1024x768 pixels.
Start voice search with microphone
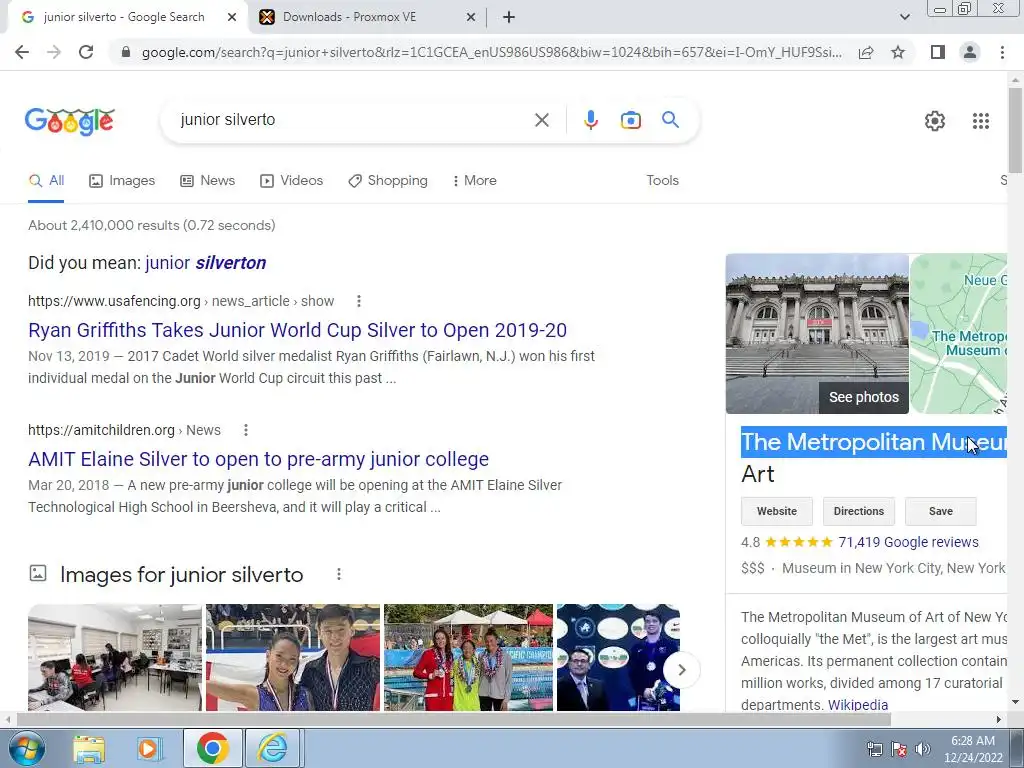[x=590, y=120]
